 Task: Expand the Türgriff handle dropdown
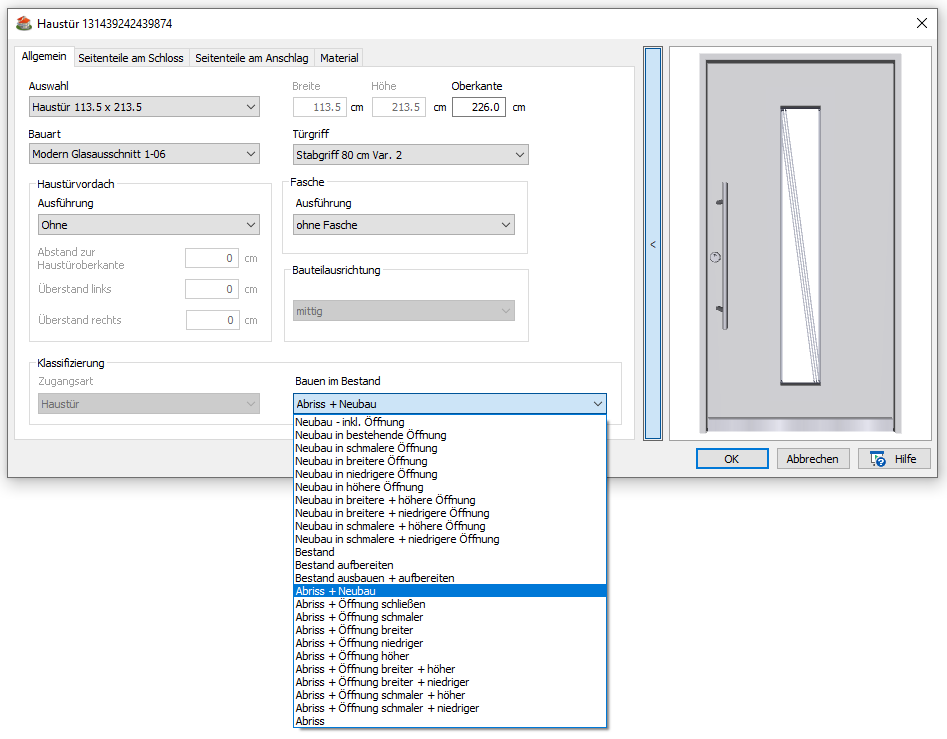click(410, 154)
